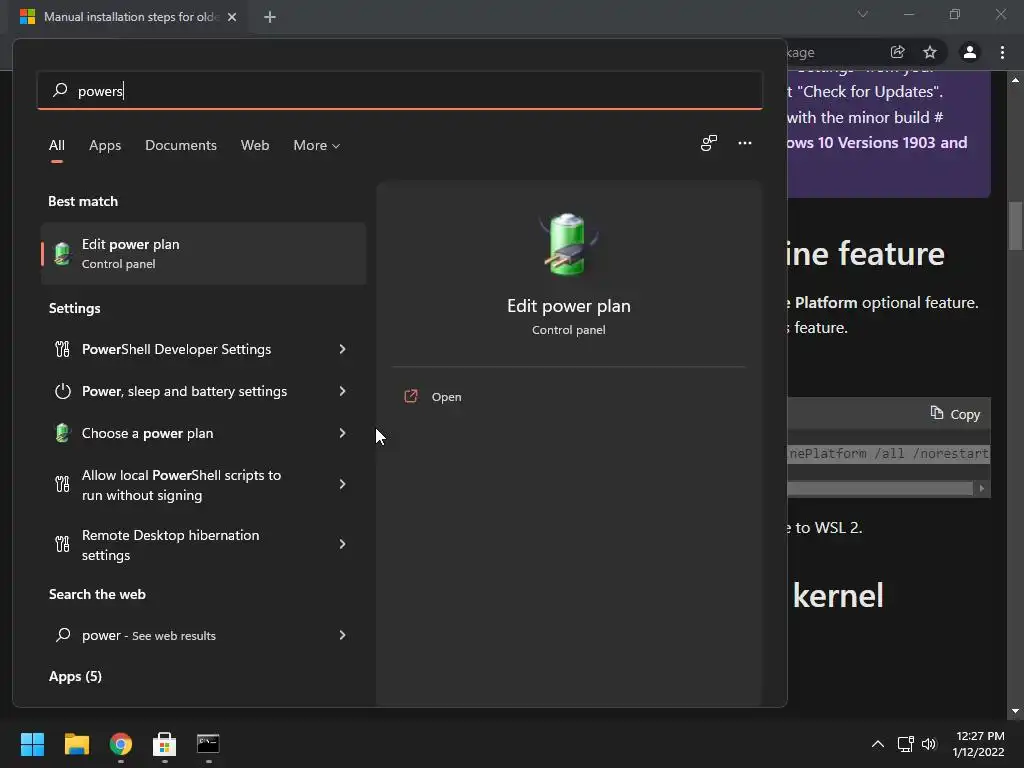Switch to the Documents search tab
1024x768 pixels.
(x=181, y=146)
